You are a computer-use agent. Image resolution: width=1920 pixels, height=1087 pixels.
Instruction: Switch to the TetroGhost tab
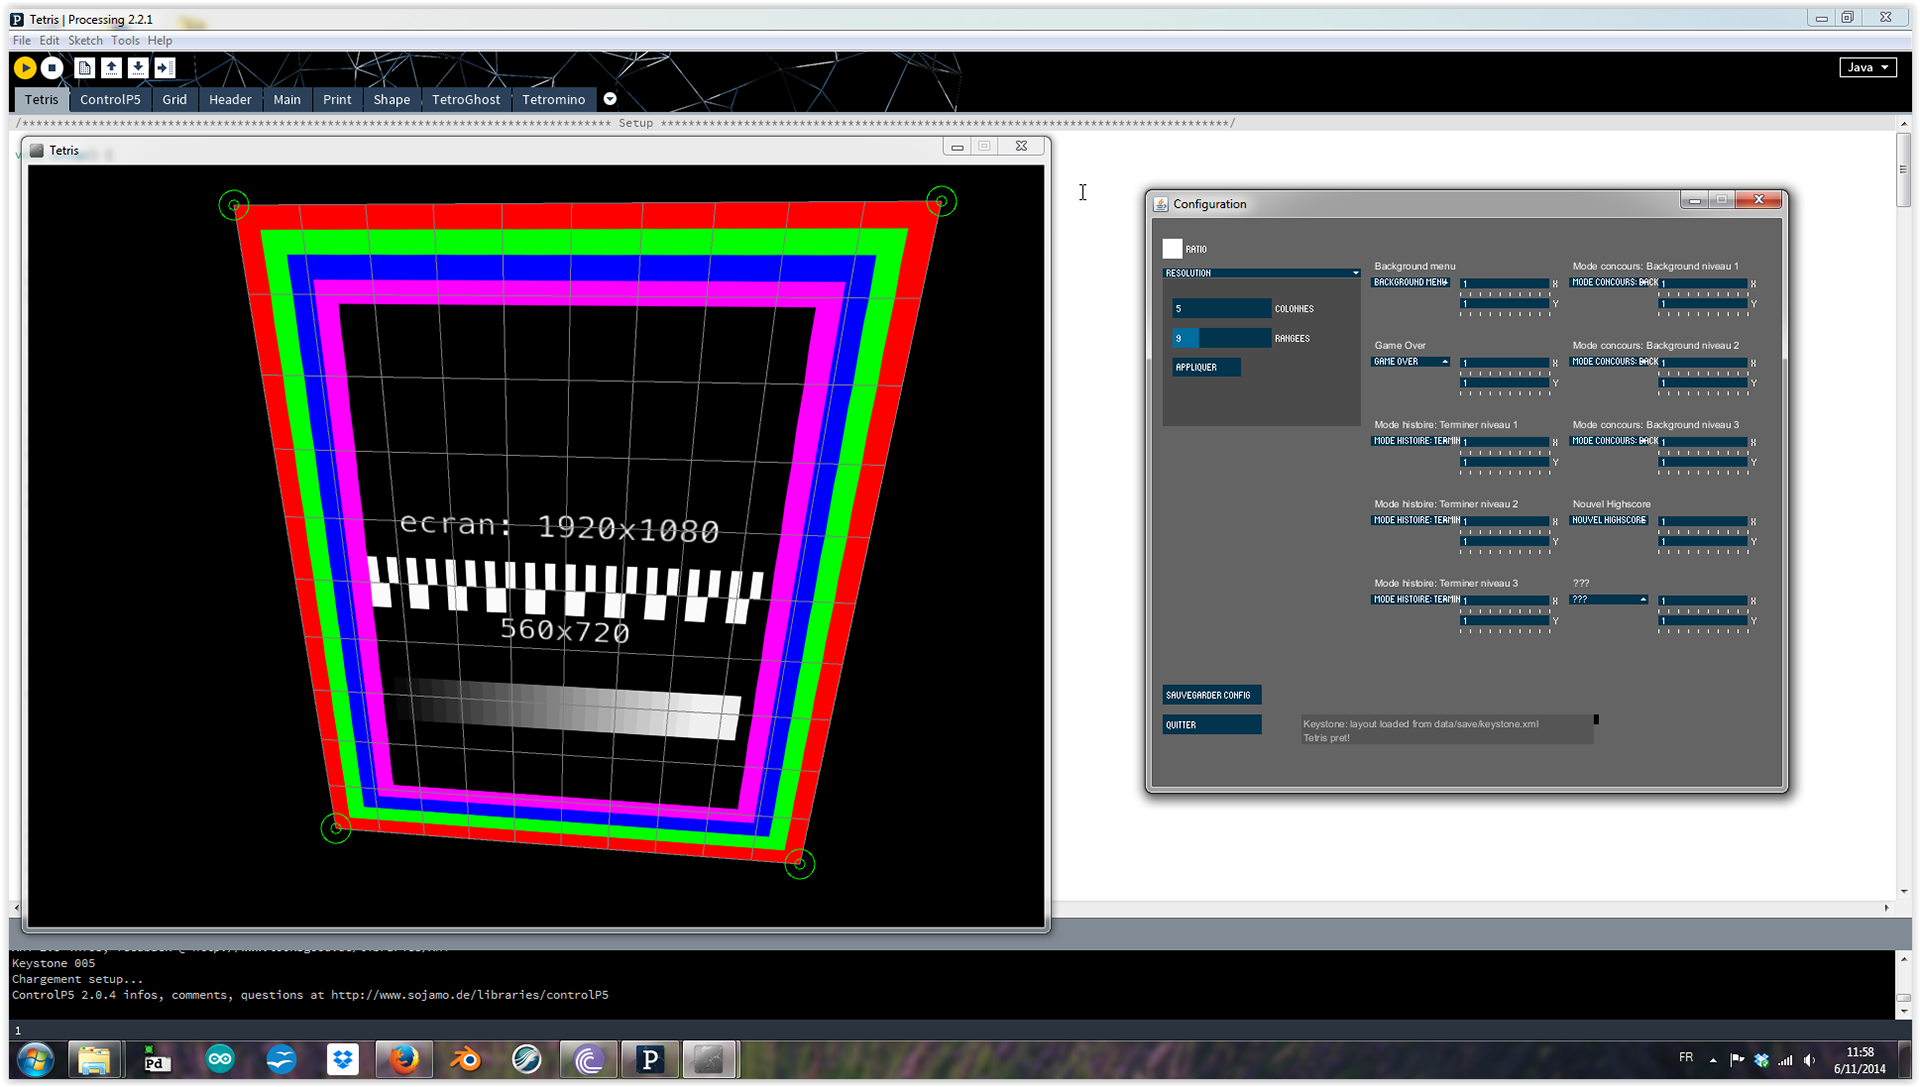click(x=463, y=99)
